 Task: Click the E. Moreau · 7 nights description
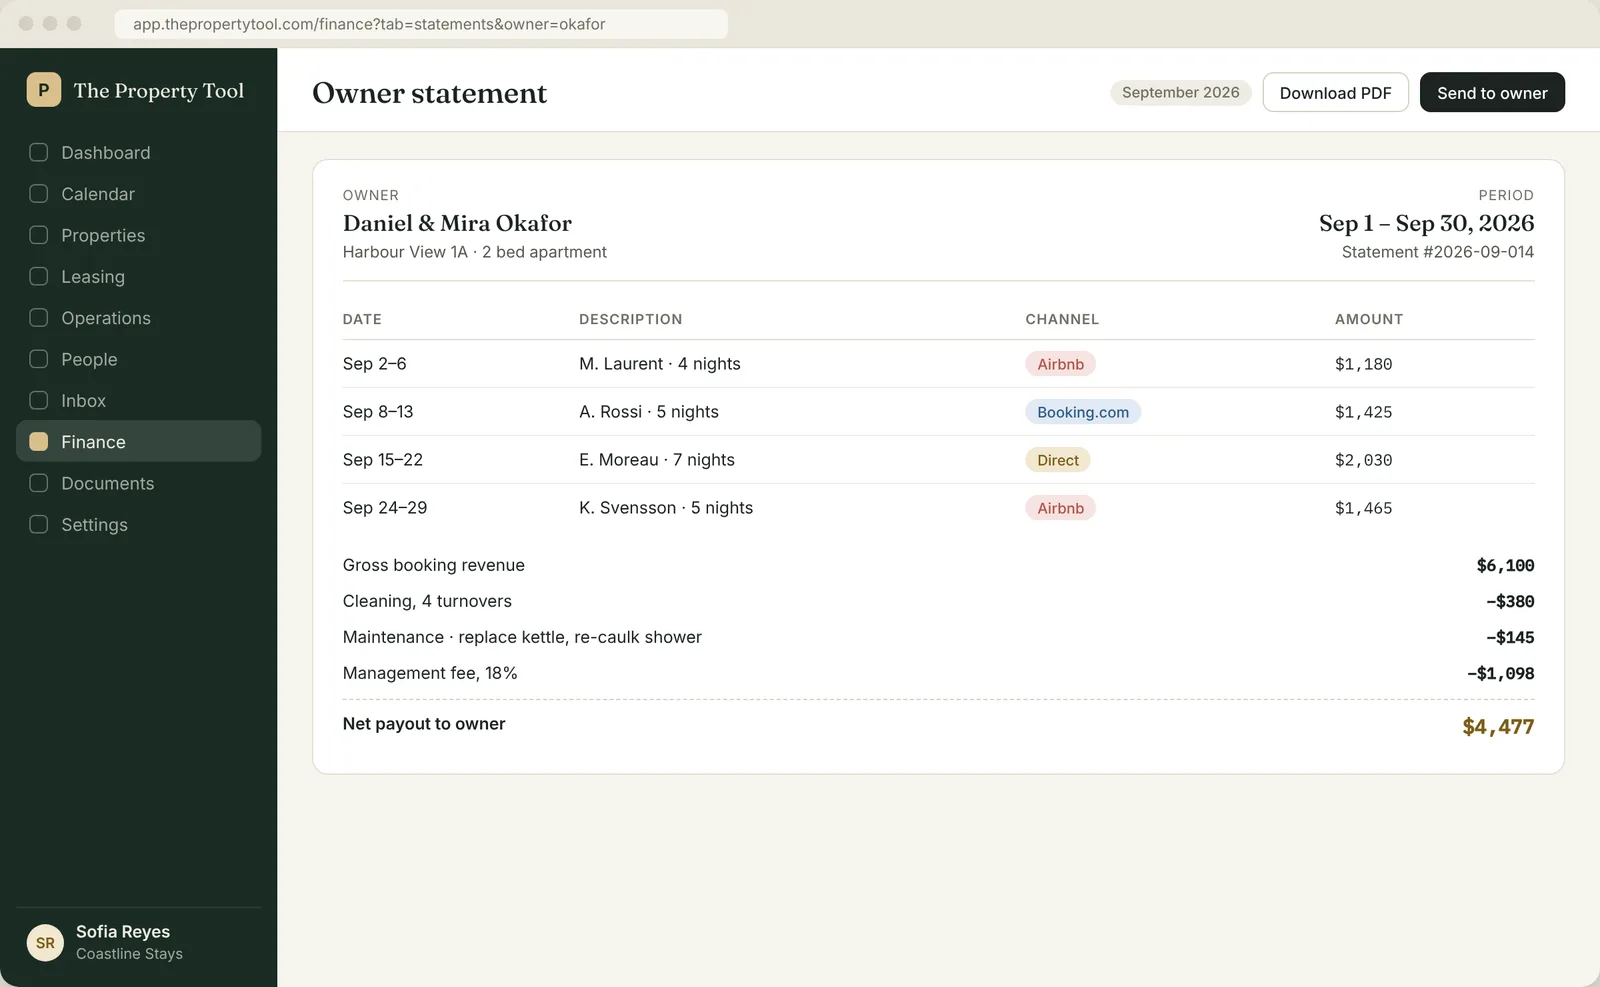coord(657,460)
